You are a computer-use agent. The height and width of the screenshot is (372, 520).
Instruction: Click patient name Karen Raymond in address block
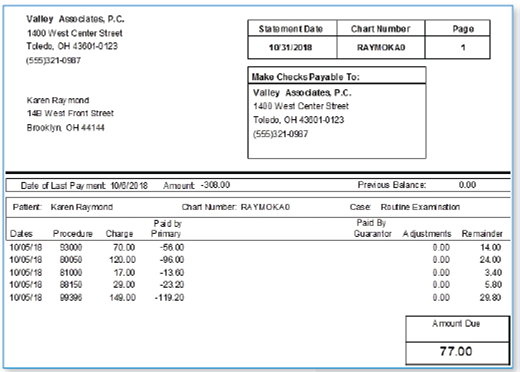[x=58, y=100]
